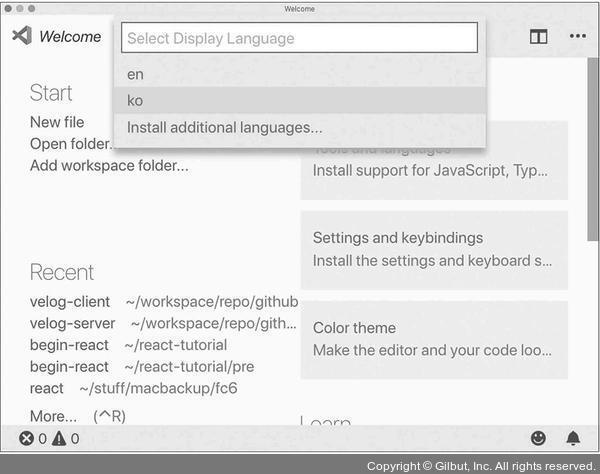
Task: Click the vertical scrollbar thumb
Action: click(593, 149)
